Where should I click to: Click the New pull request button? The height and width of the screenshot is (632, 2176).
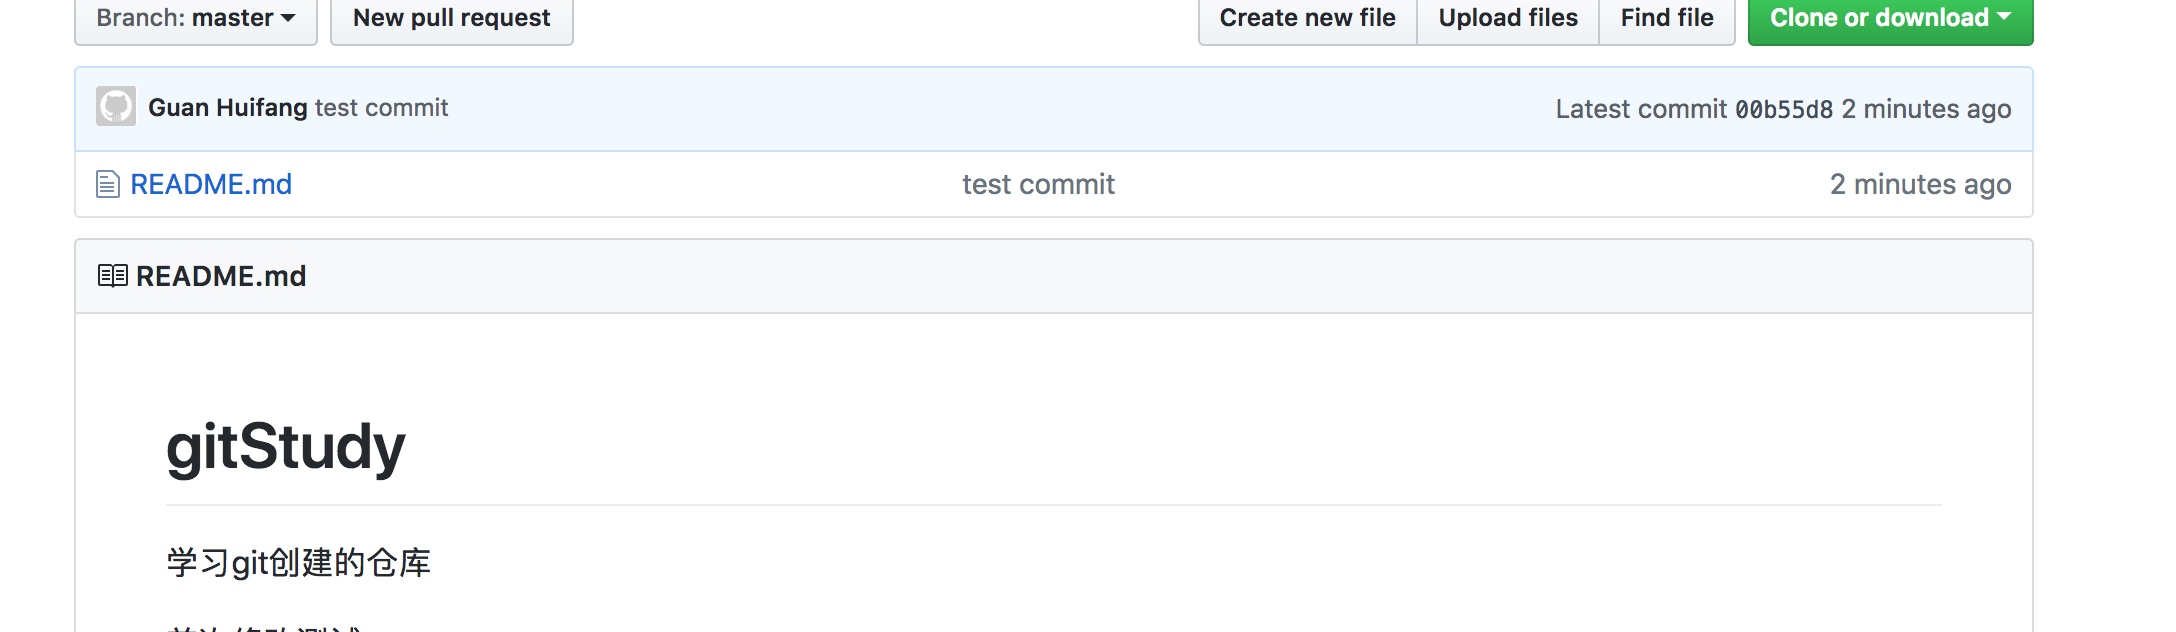pos(452,19)
